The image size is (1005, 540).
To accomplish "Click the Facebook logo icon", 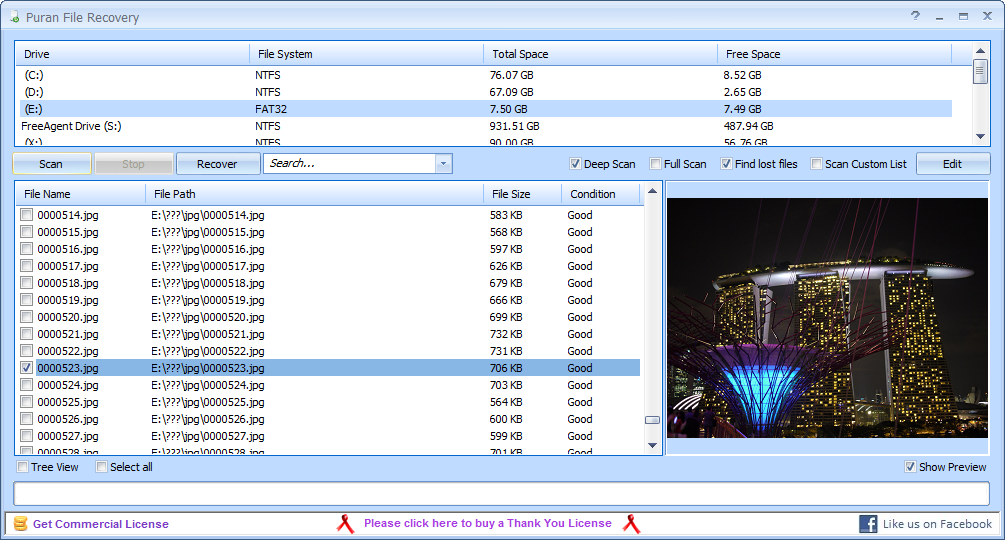I will coord(868,523).
